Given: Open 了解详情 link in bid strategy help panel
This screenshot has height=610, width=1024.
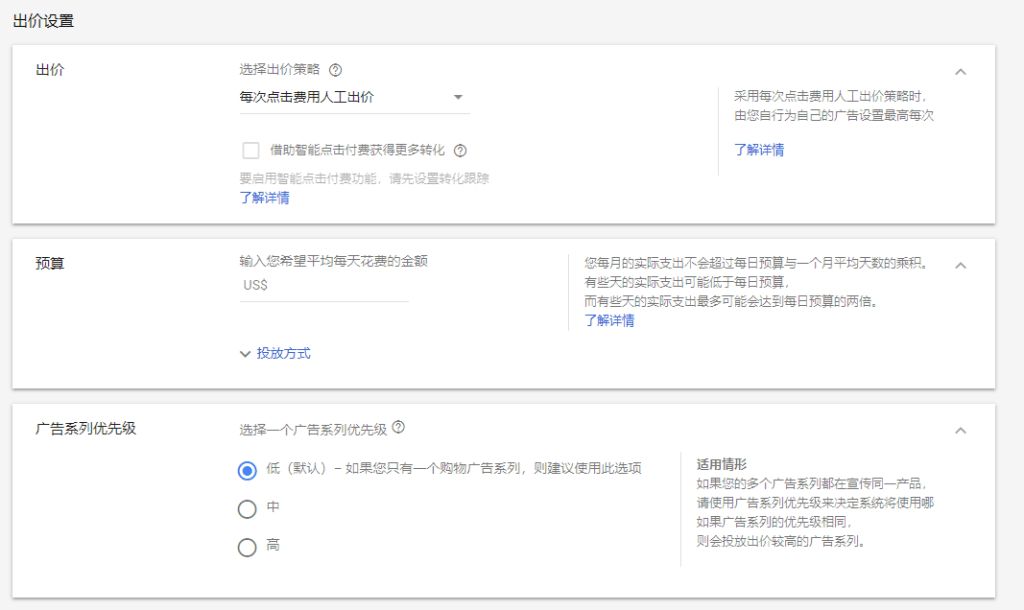Looking at the screenshot, I should (x=759, y=150).
